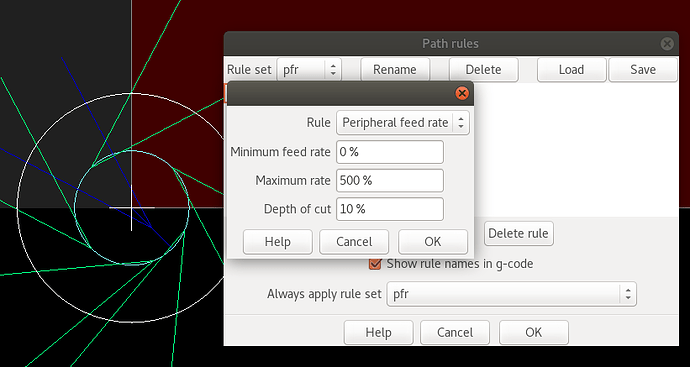
Task: Click the Load button in Path rules
Action: (571, 70)
